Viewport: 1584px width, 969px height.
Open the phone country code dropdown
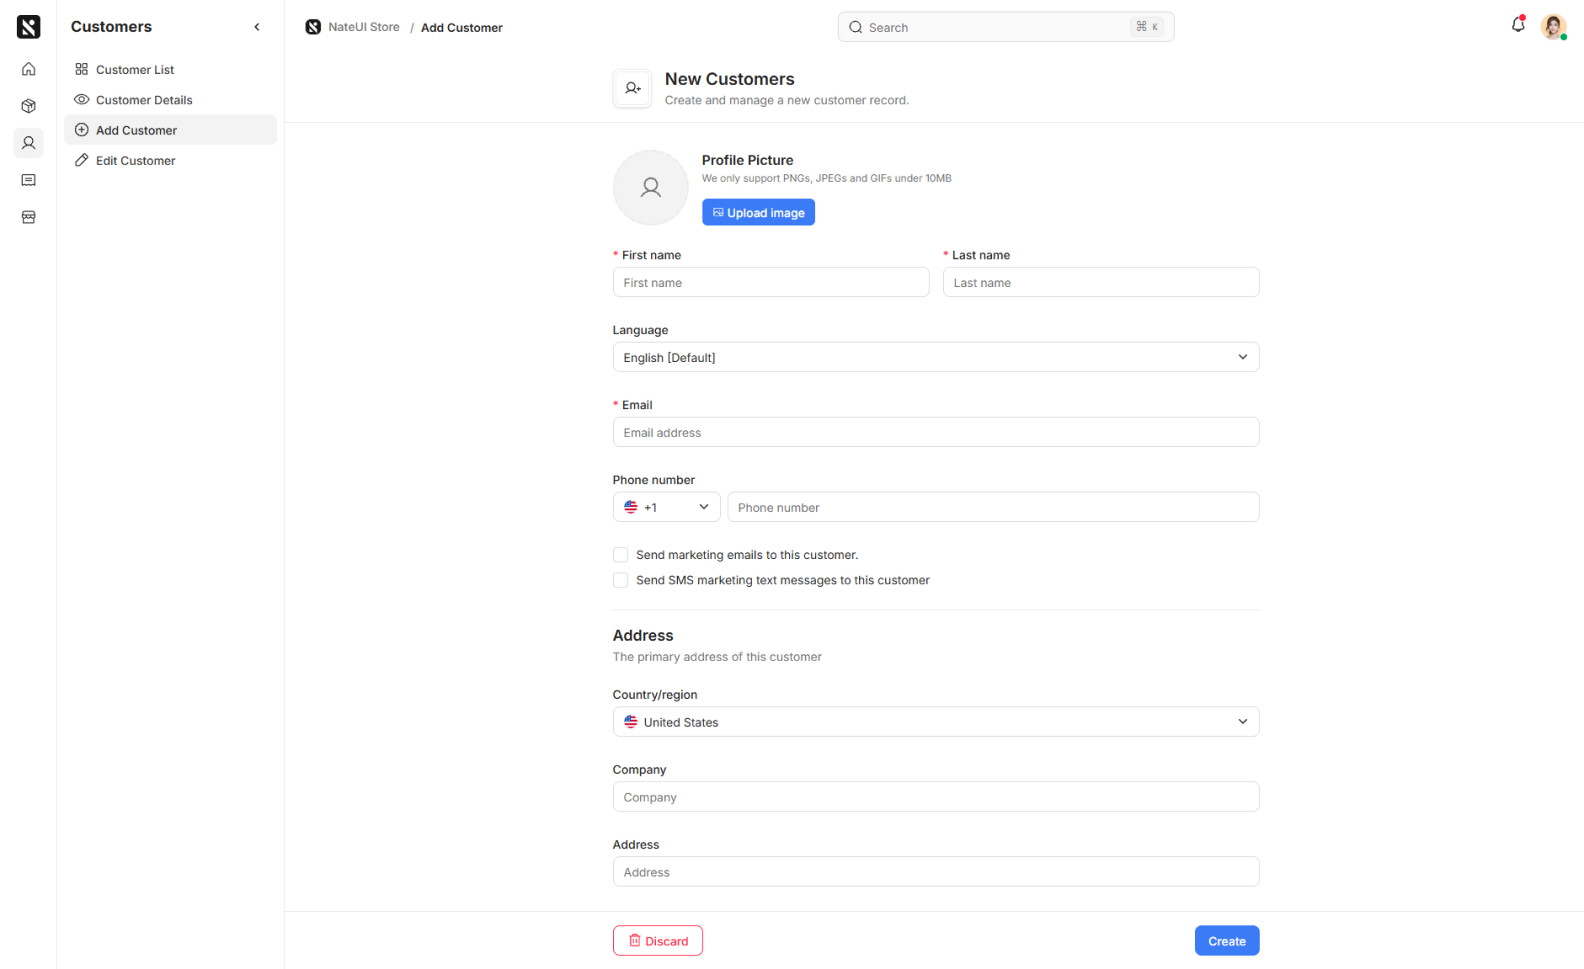point(666,507)
